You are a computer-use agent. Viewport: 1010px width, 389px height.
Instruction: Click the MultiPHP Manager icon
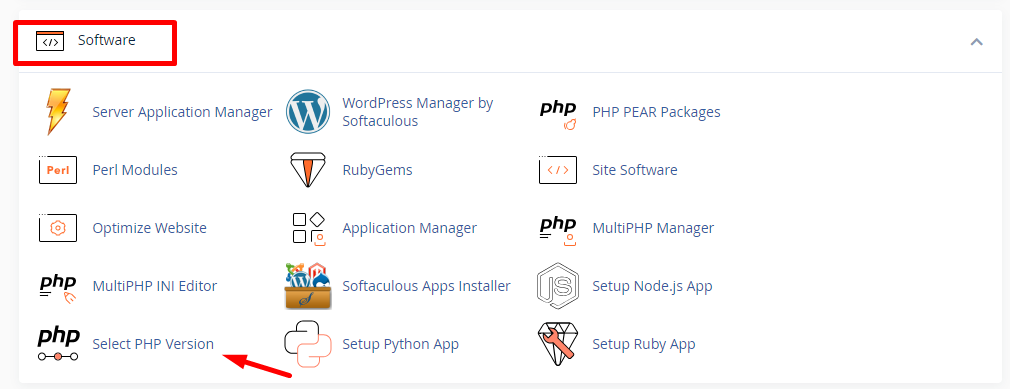pyautogui.click(x=558, y=231)
